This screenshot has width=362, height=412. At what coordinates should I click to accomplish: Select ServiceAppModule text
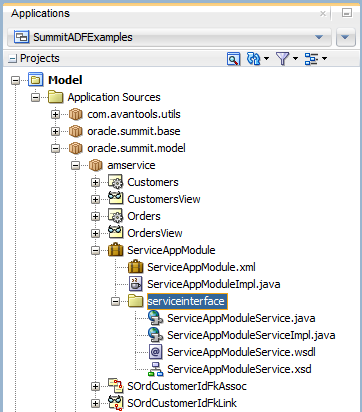(x=171, y=250)
